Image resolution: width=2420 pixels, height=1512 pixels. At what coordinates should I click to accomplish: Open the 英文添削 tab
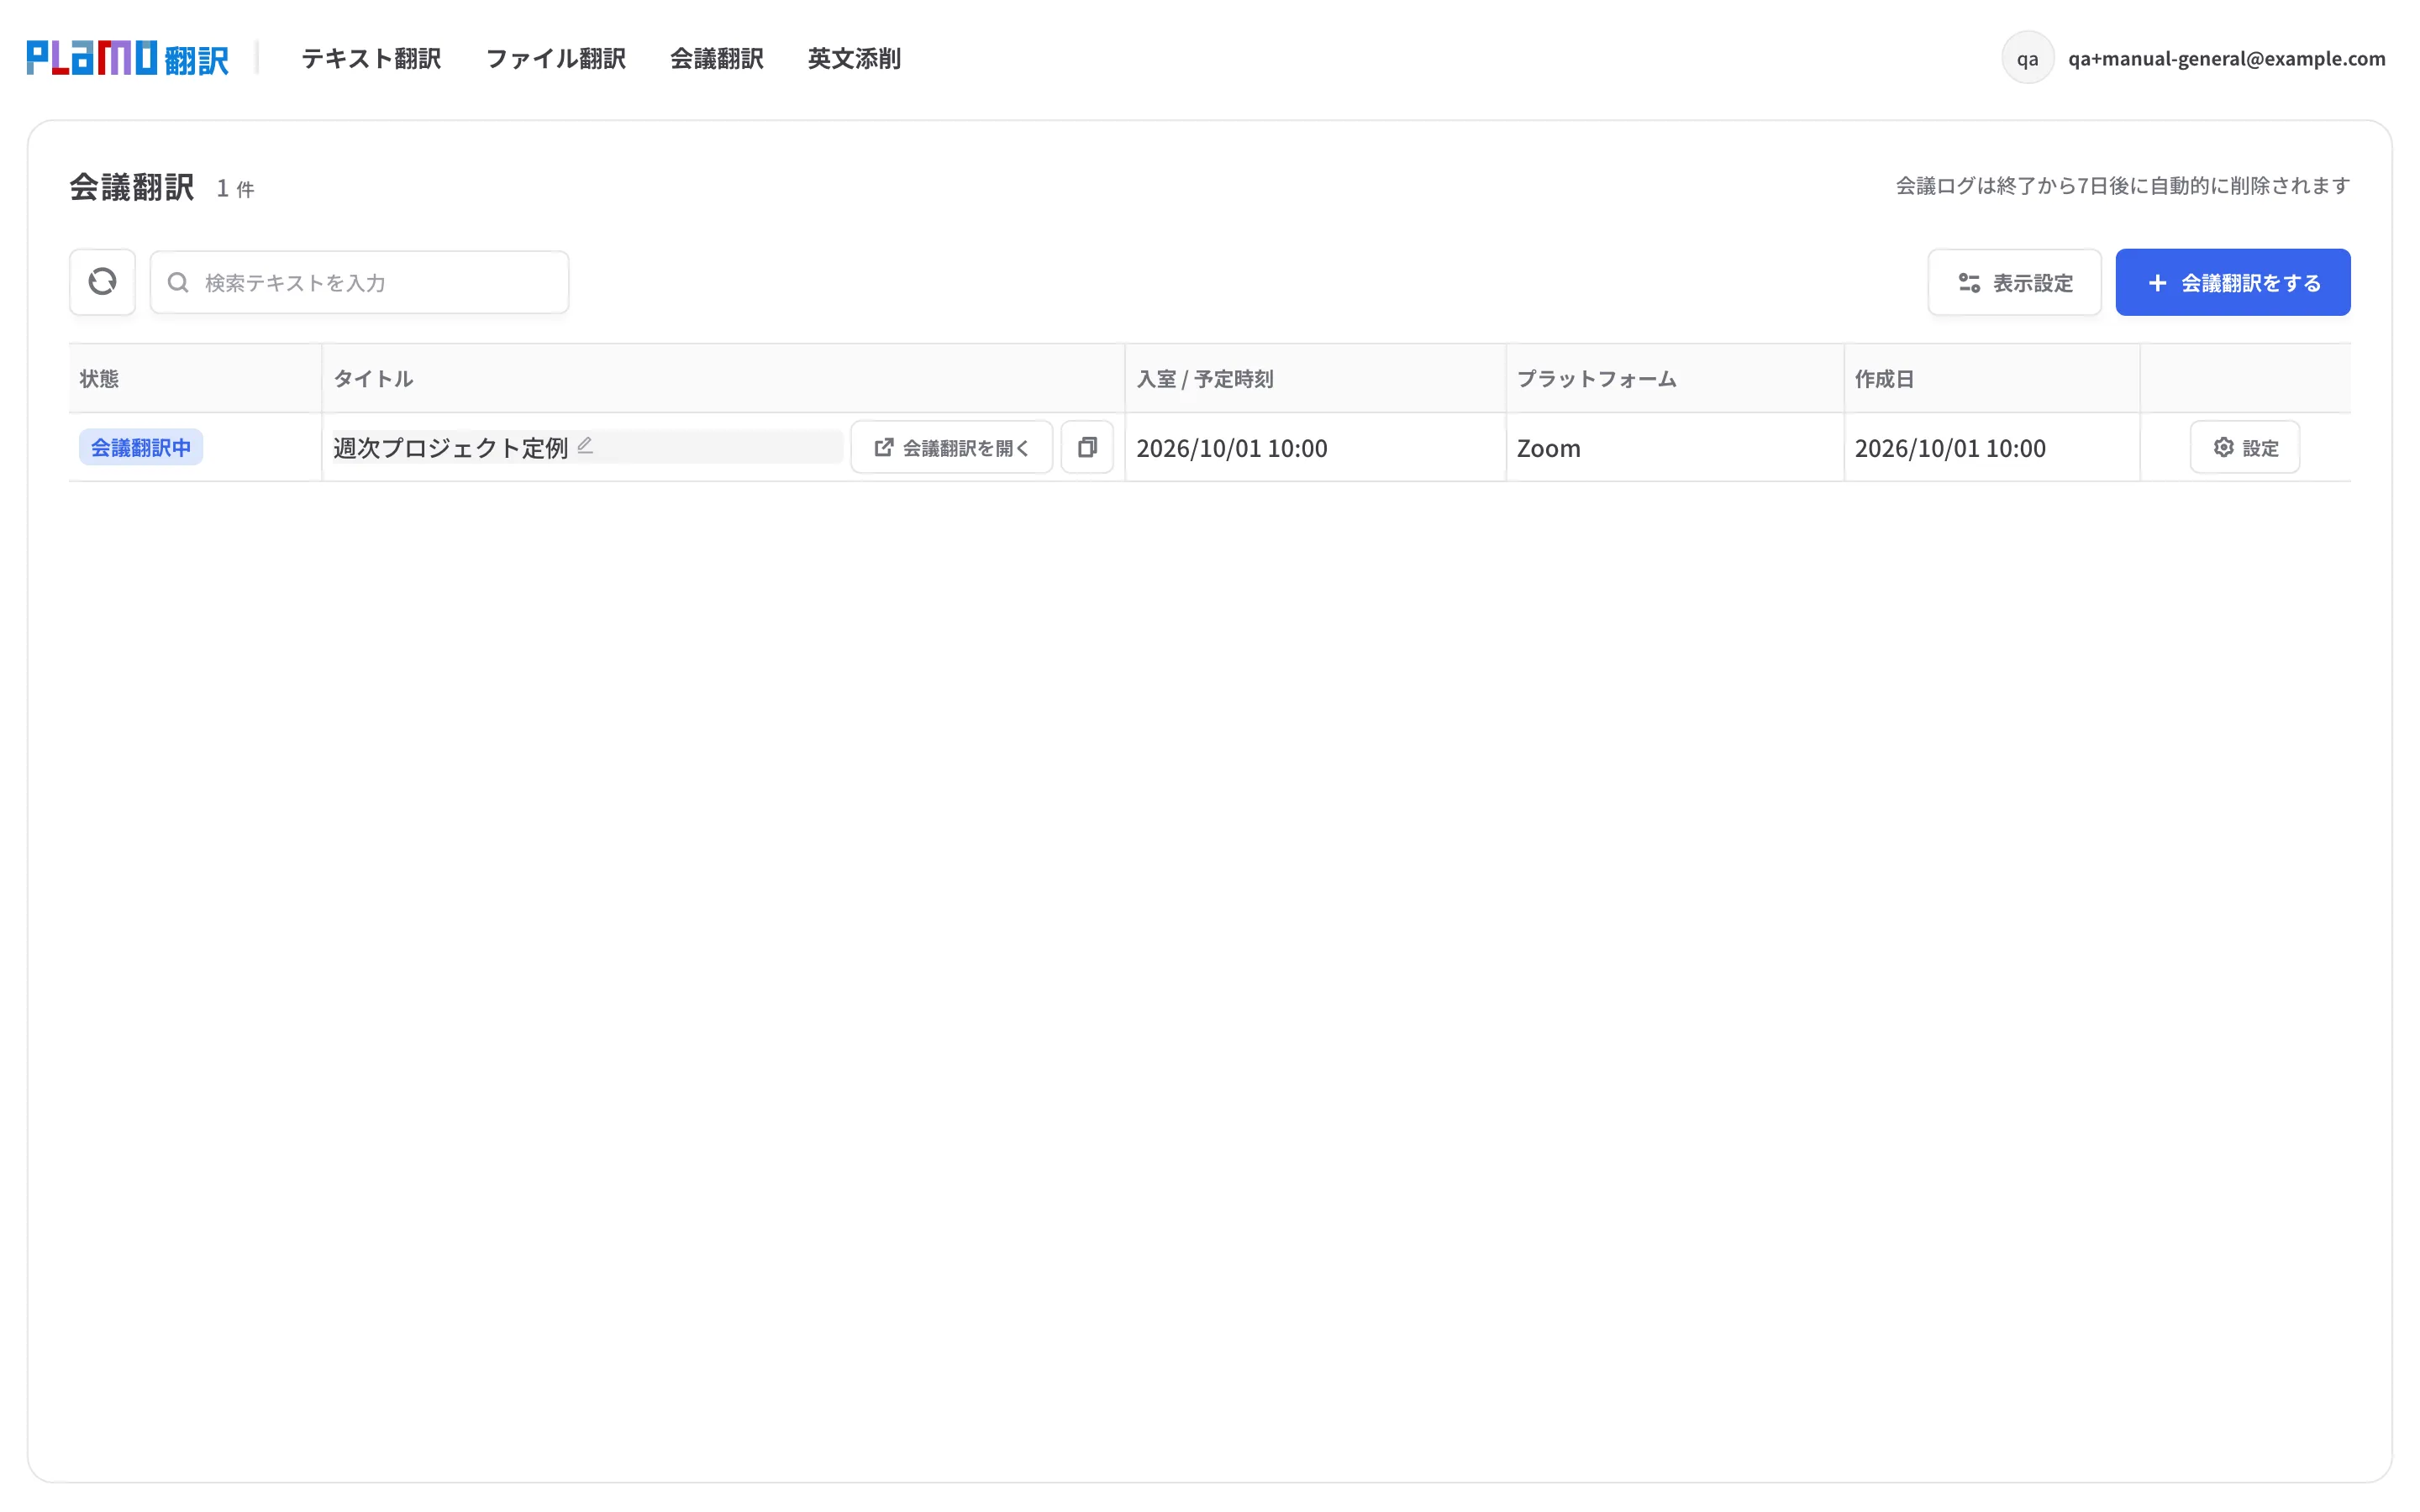point(854,58)
